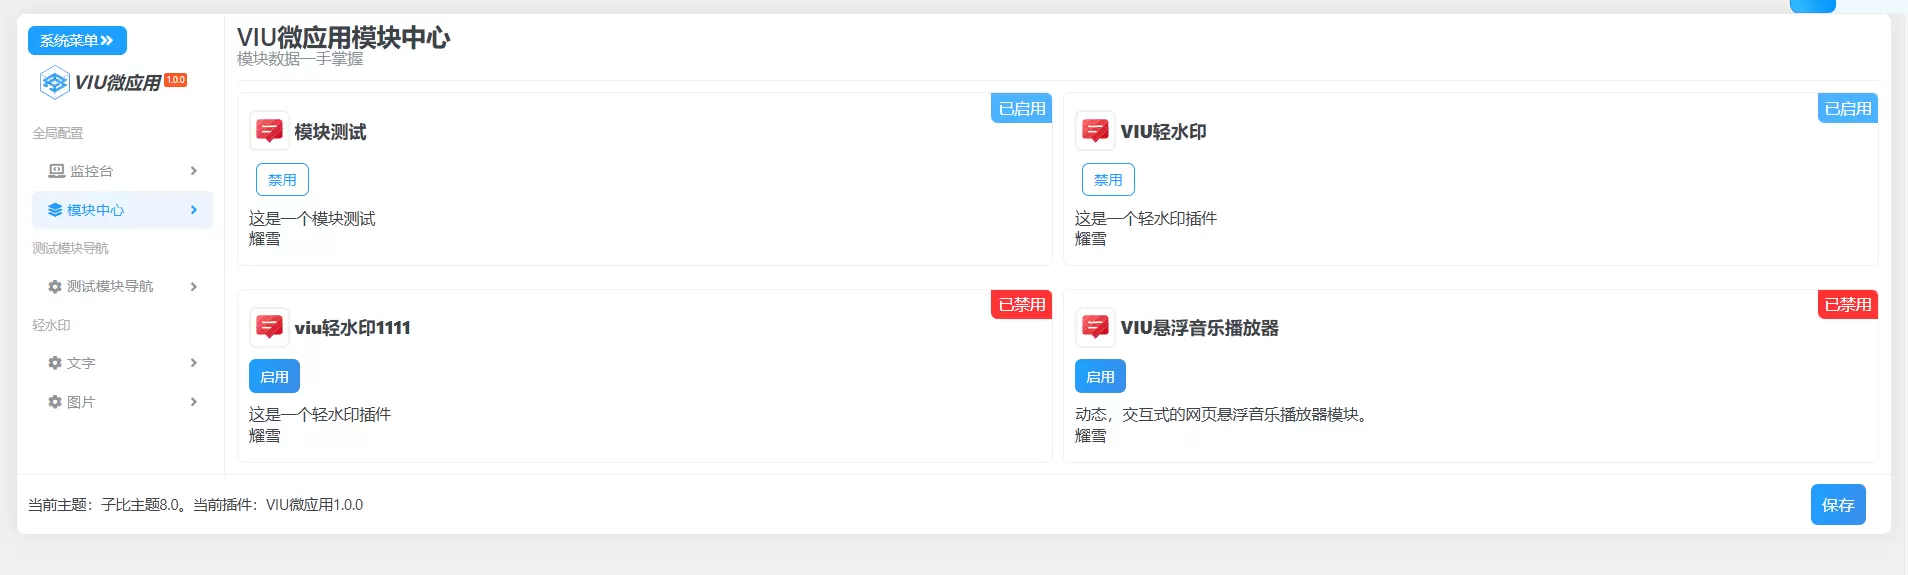Select 模块中心 in the sidebar

(122, 210)
